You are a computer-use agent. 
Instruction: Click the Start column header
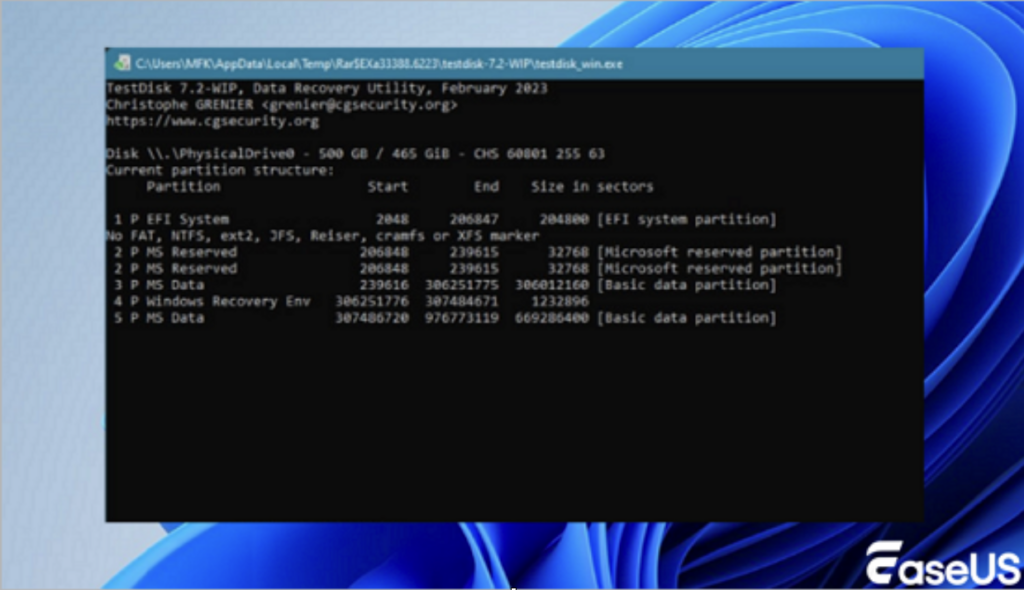[387, 187]
